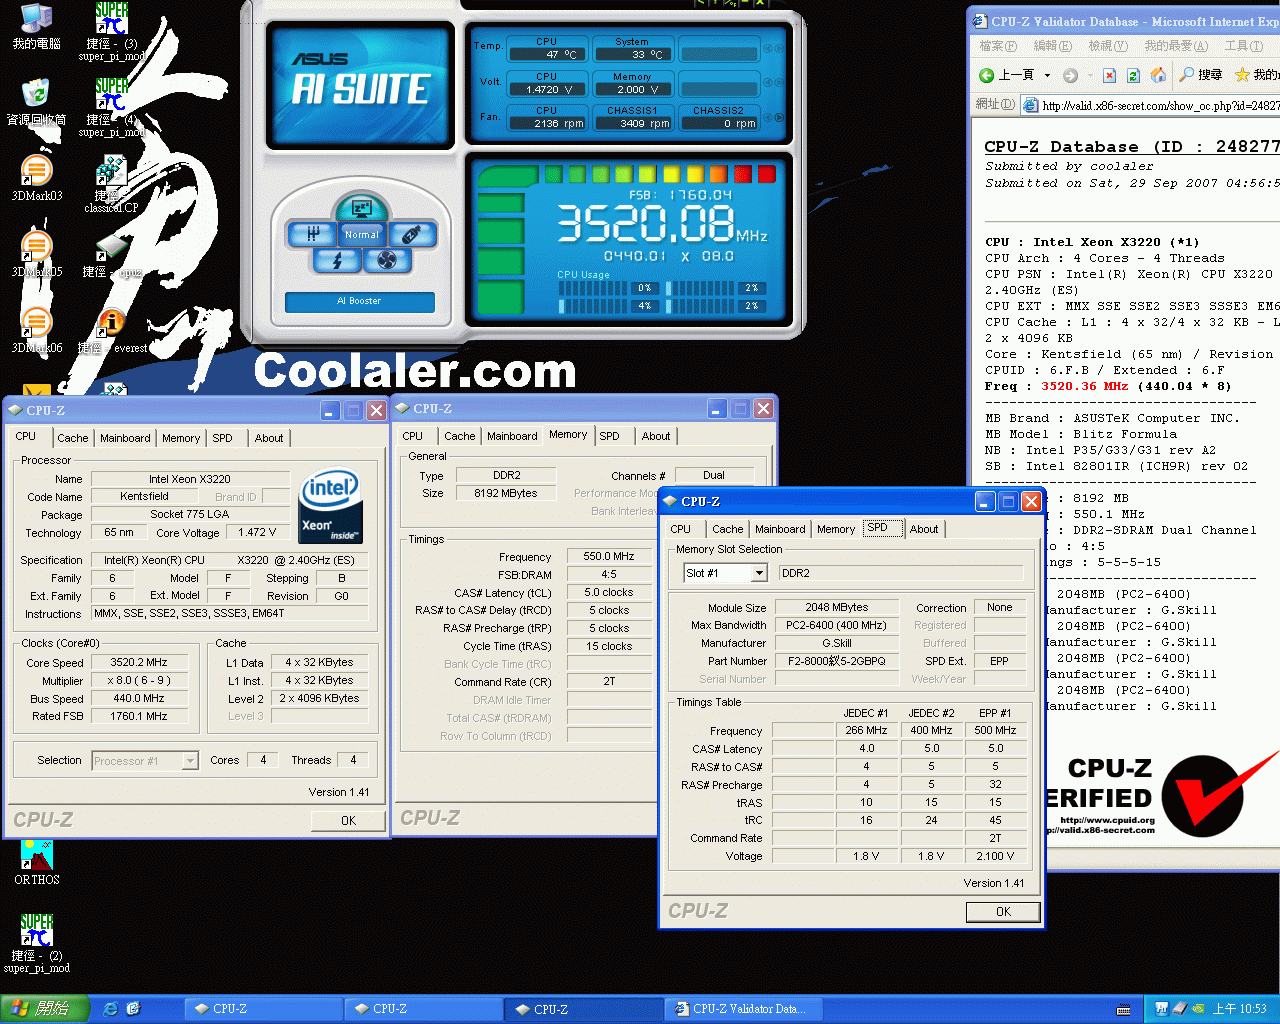
Task: Open About tab in the CPU-Z processor window
Action: [269, 438]
